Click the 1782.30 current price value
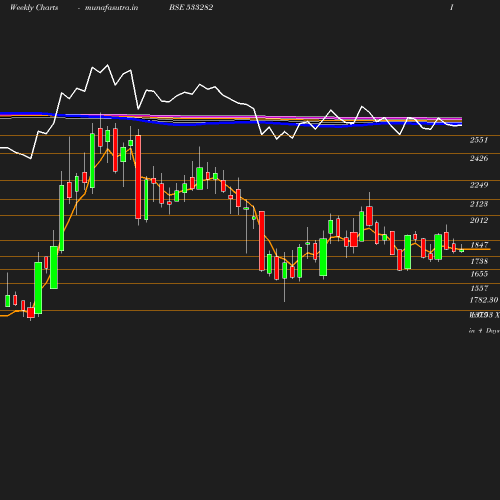Image resolution: width=500 pixels, height=500 pixels. coord(484,300)
